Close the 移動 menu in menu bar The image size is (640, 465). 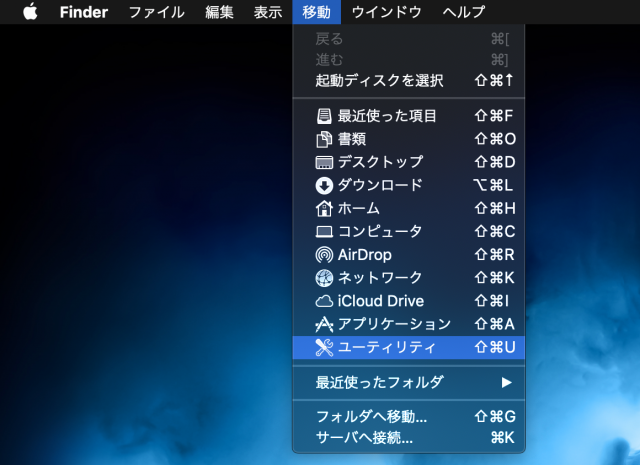coord(316,12)
